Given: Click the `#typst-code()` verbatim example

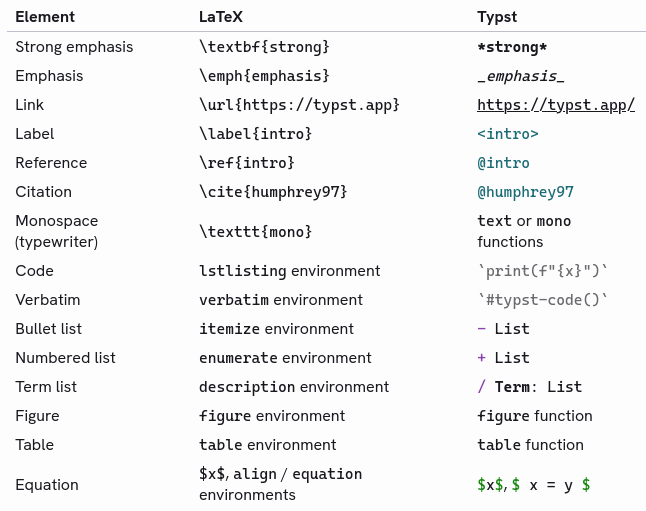Looking at the screenshot, I should [x=543, y=300].
